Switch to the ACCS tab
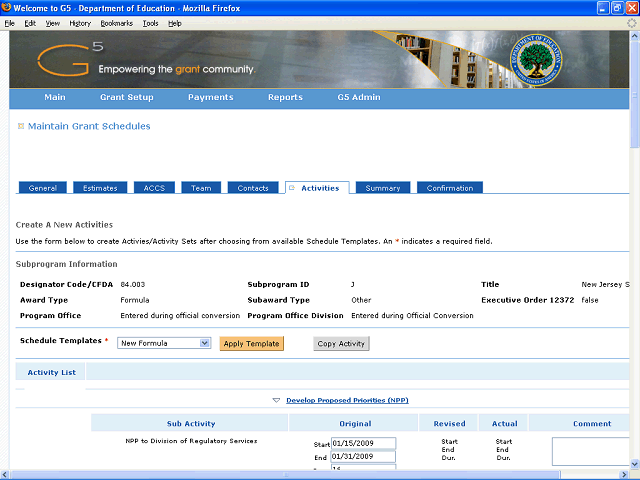Screen dimensions: 640x480 pyautogui.click(x=154, y=188)
